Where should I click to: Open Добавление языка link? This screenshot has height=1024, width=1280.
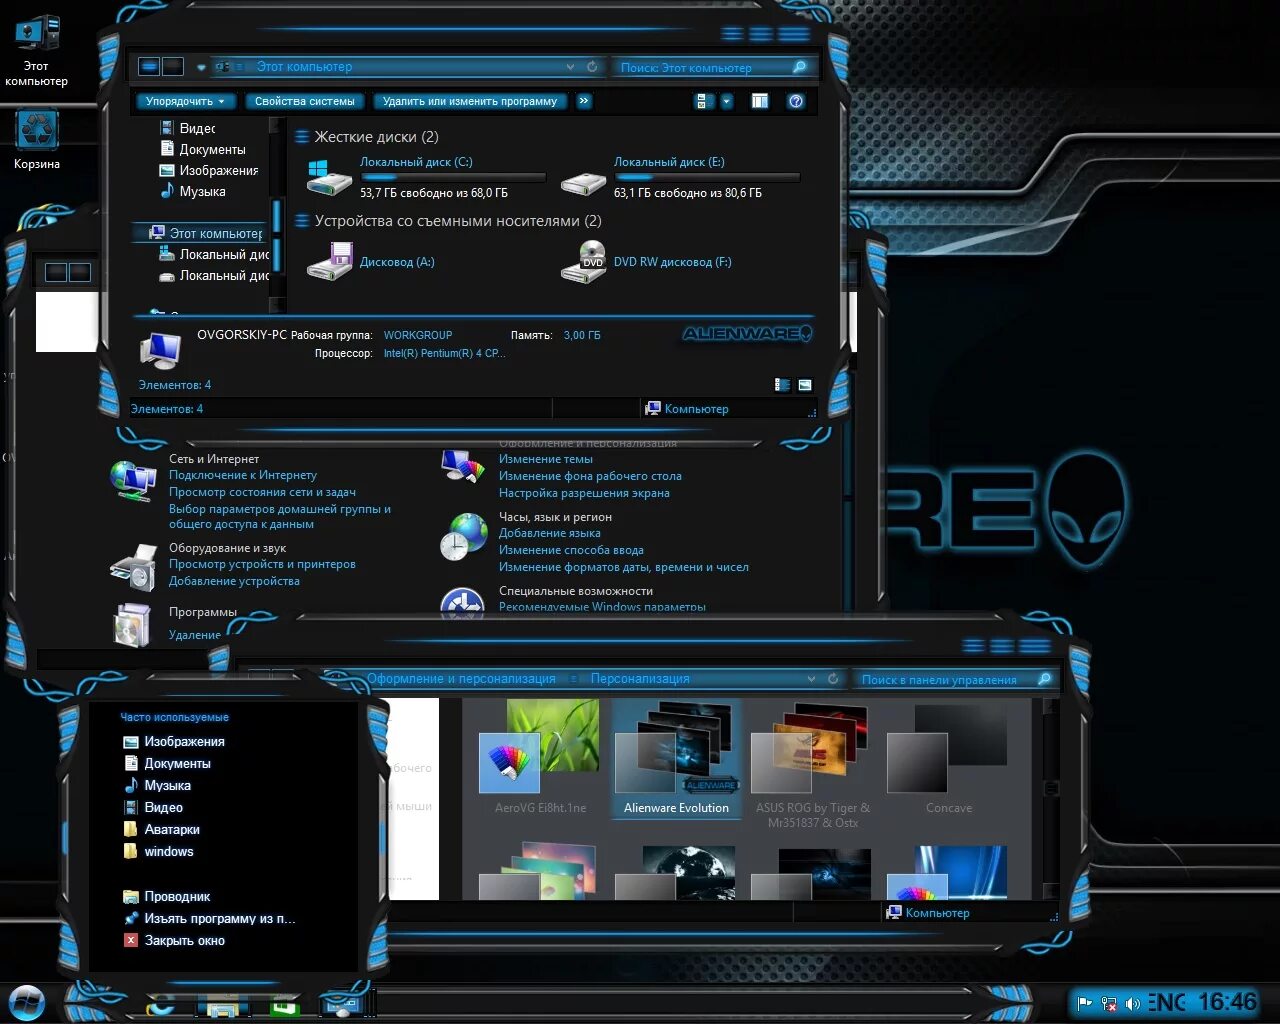coord(550,533)
